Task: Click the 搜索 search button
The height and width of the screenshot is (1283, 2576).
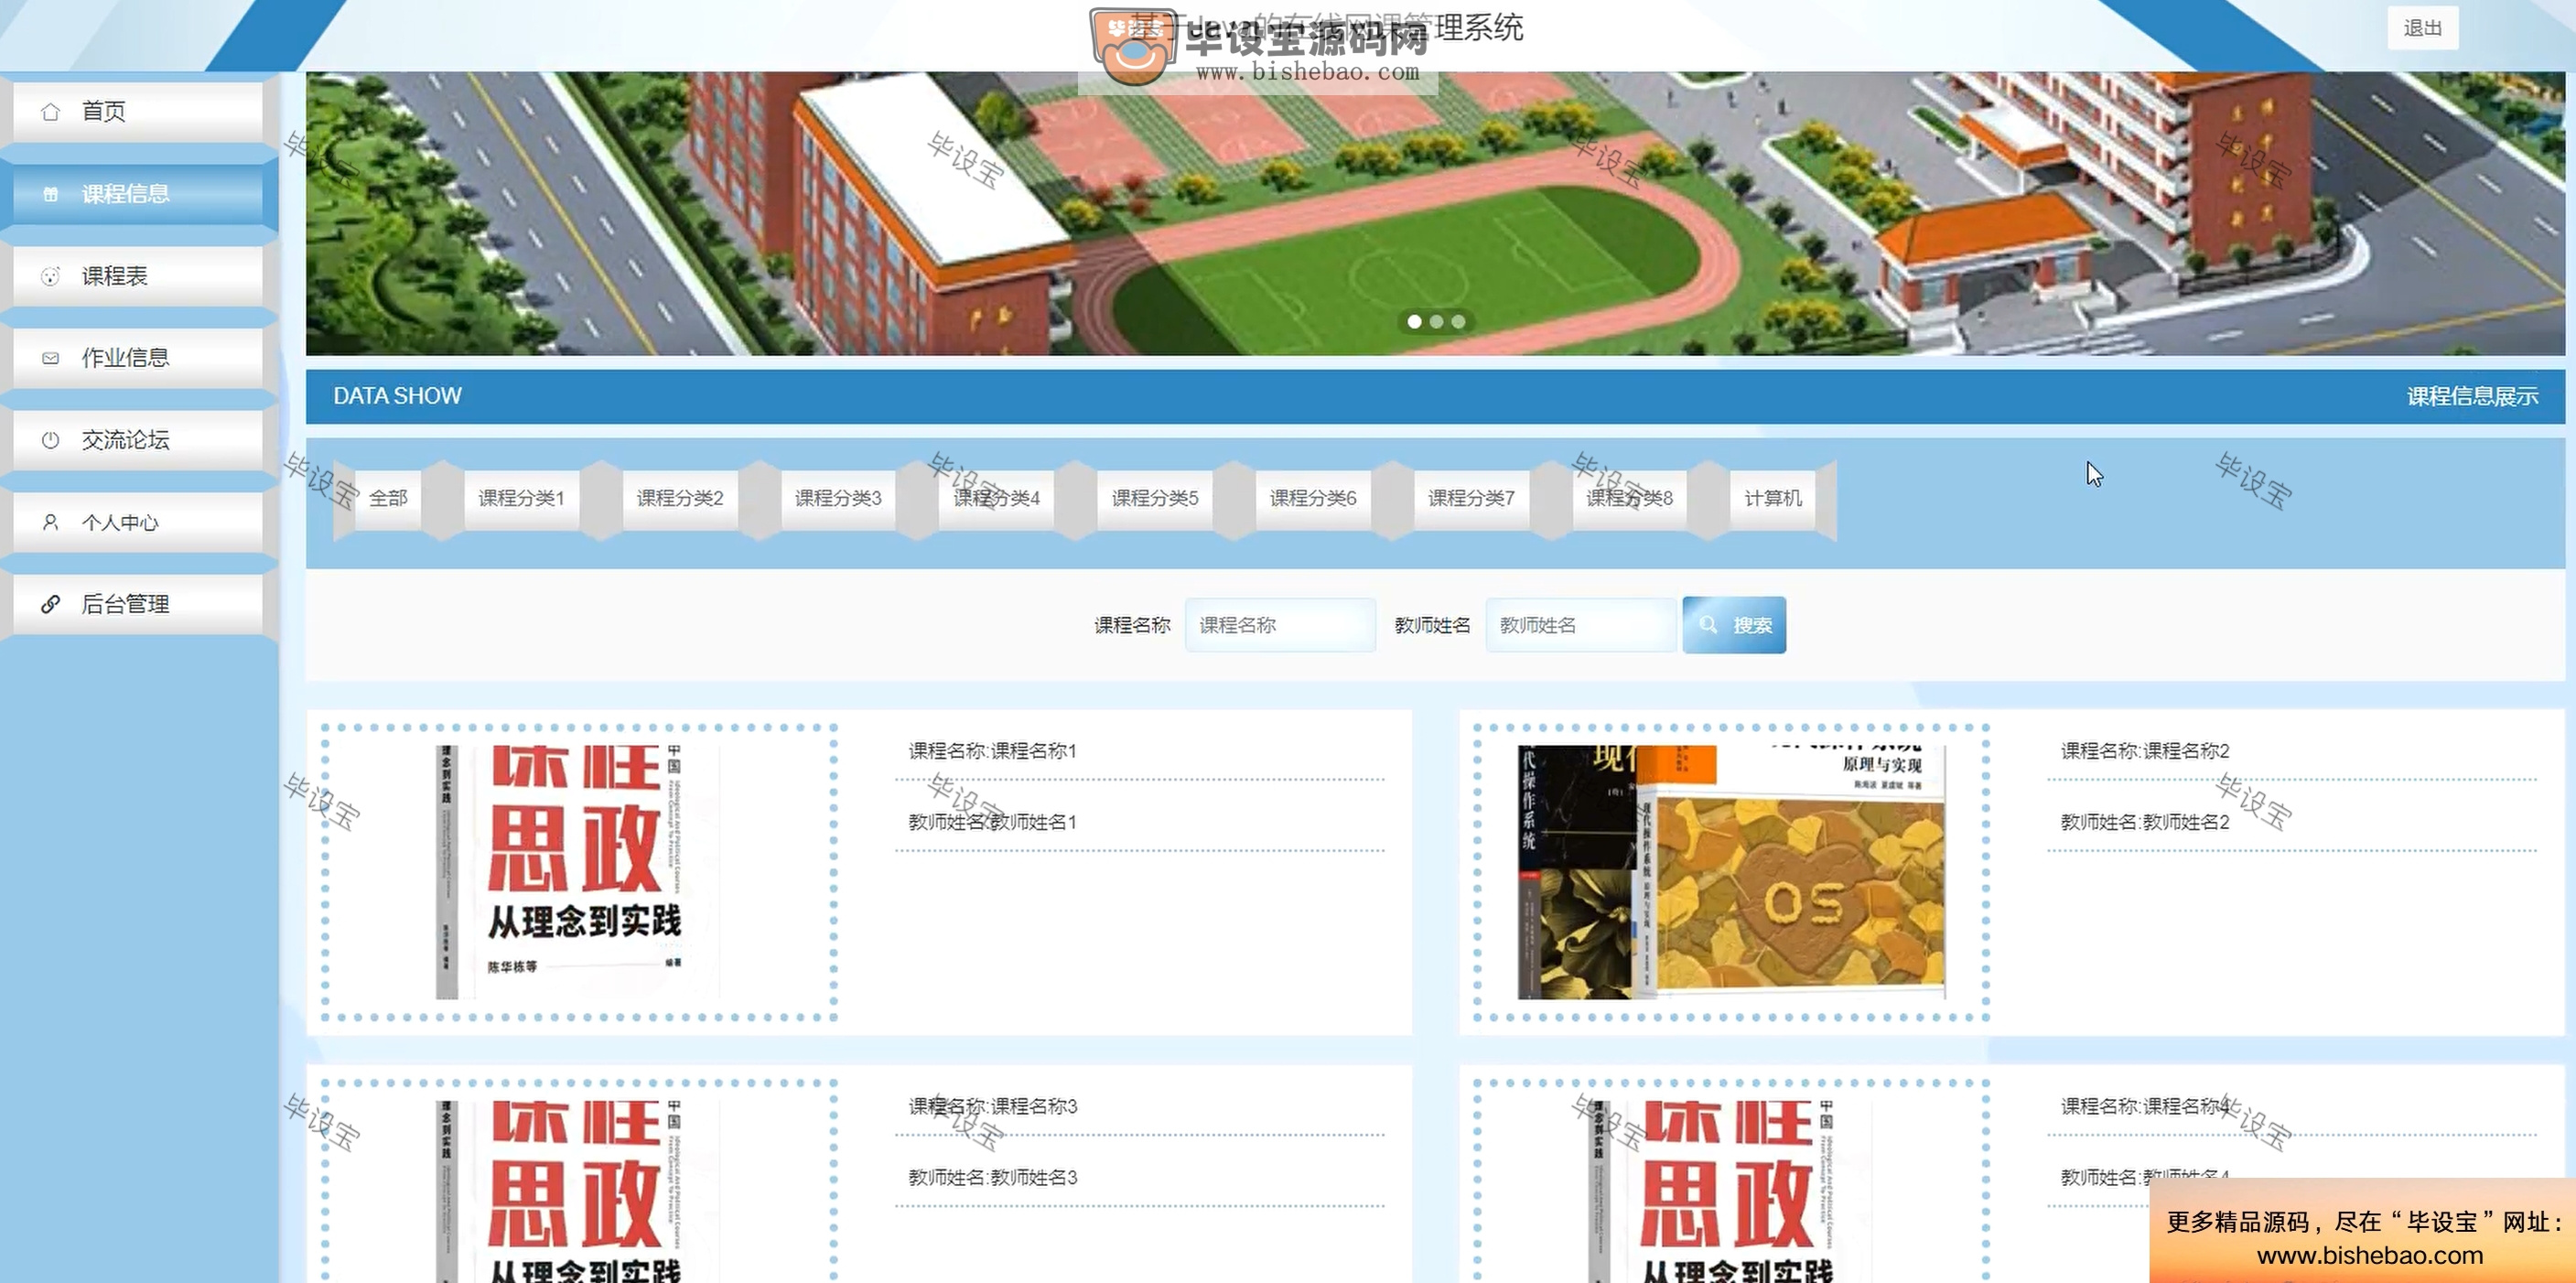Action: pyautogui.click(x=1734, y=625)
